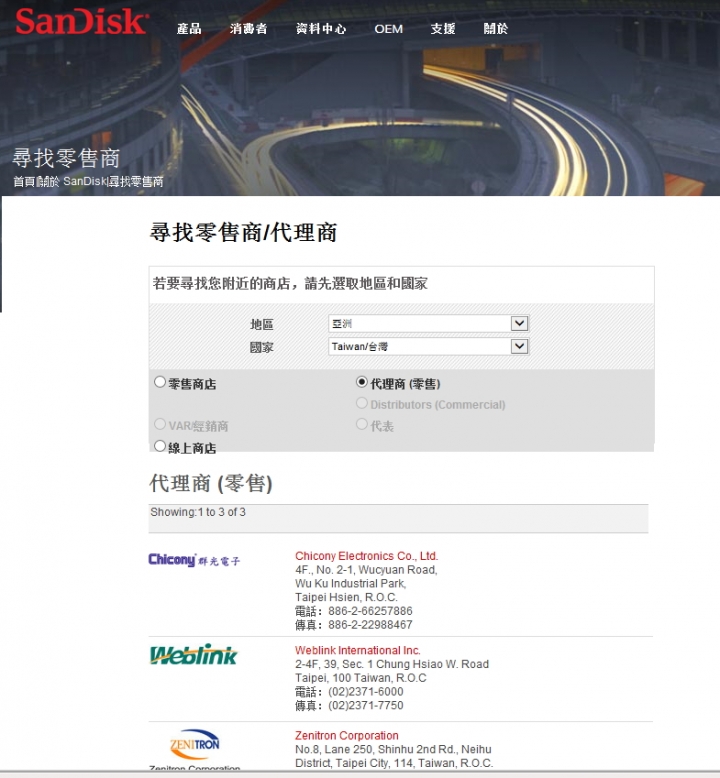Screen dimensions: 720x778
Task: Click the 尋找零售商/代理商 page heading
Action: click(x=243, y=232)
